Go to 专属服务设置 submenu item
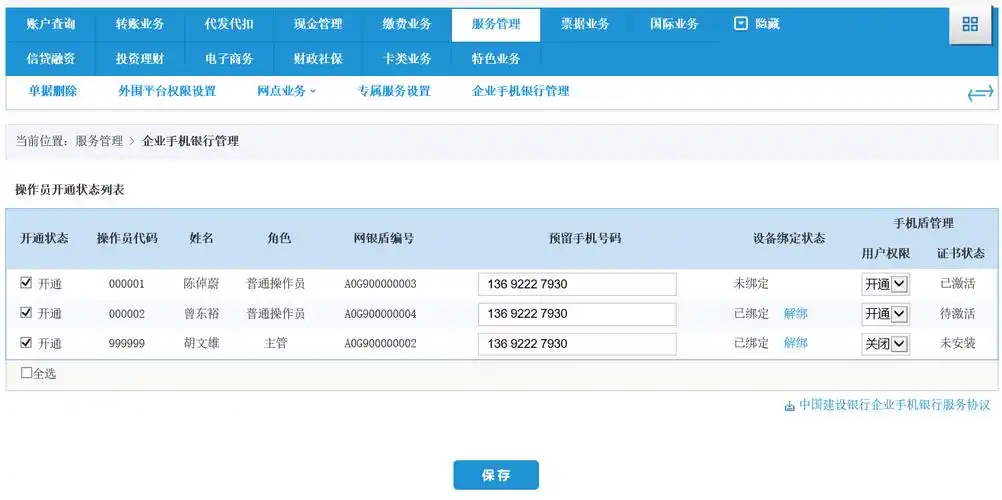Screen dimensions: 1002x500 click(x=394, y=91)
